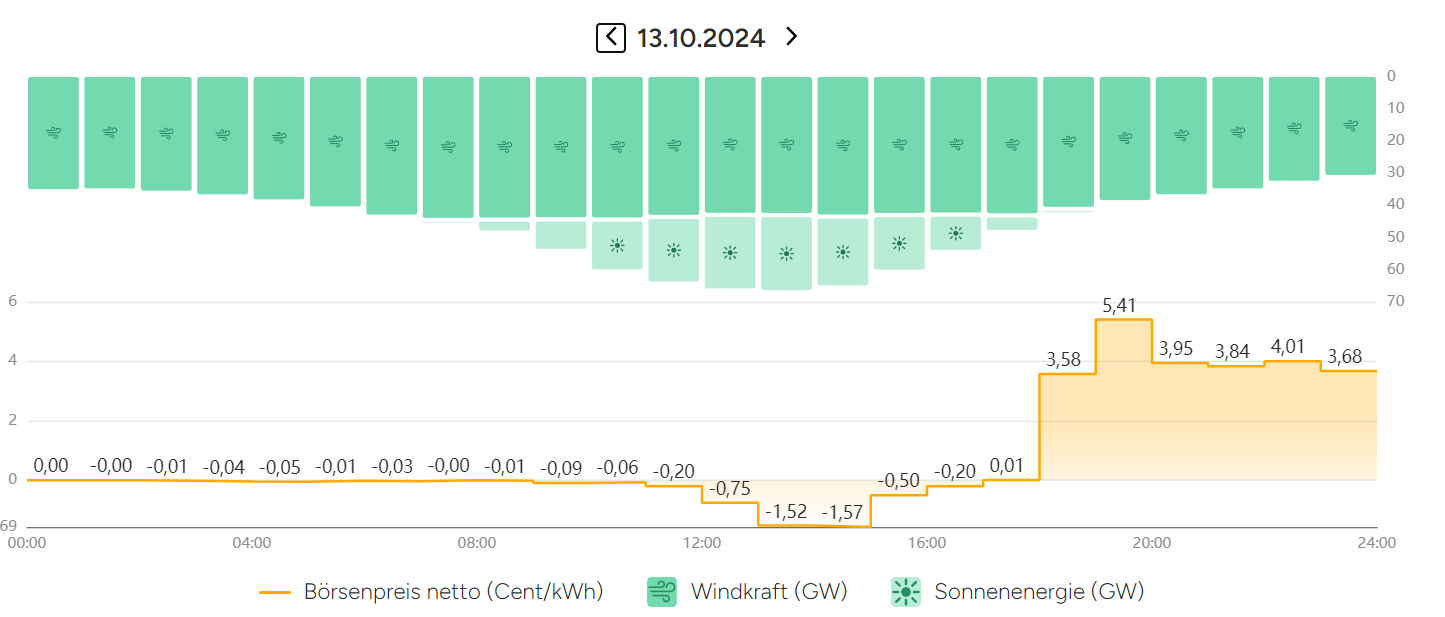Image resolution: width=1445 pixels, height=617 pixels.
Task: Toggle Sonnenenergie (GW) legend label
Action: (1039, 592)
